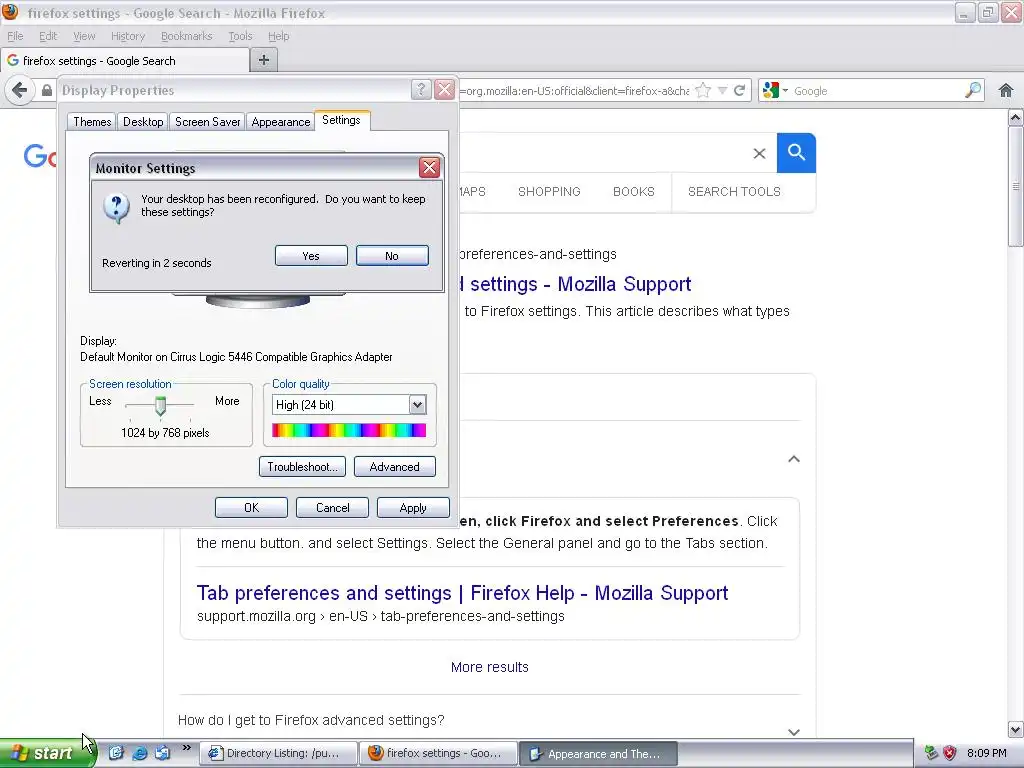Screen dimensions: 1024x768
Task: Open the Firefox Tools menu
Action: [x=240, y=36]
